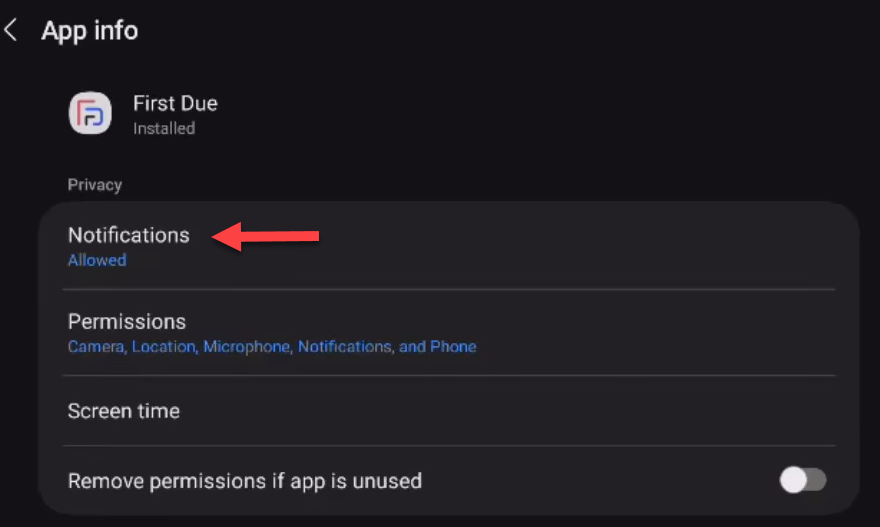
Task: Click the Microphone permission text
Action: tap(246, 347)
